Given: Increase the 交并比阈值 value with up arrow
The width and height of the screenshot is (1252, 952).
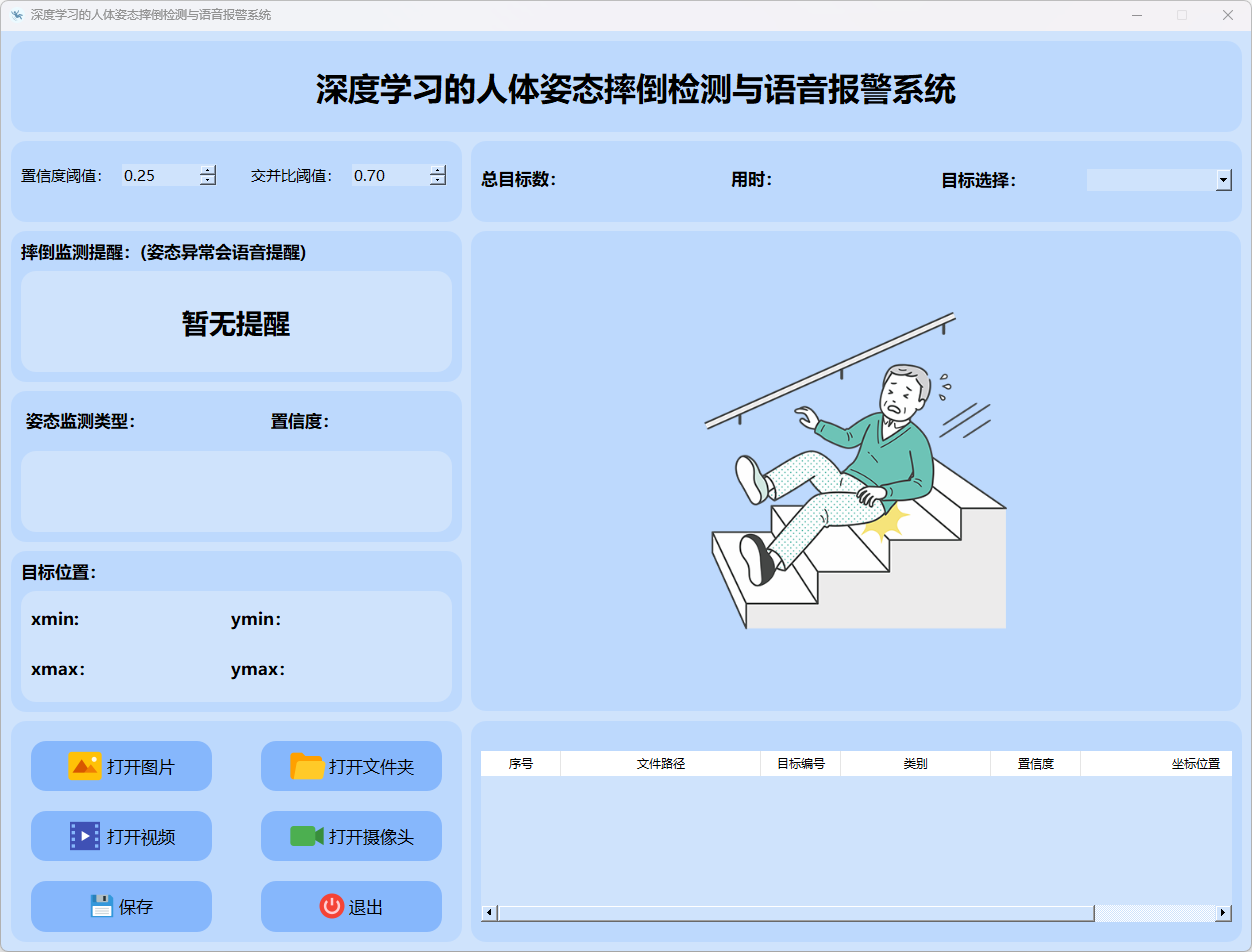Looking at the screenshot, I should 438,170.
